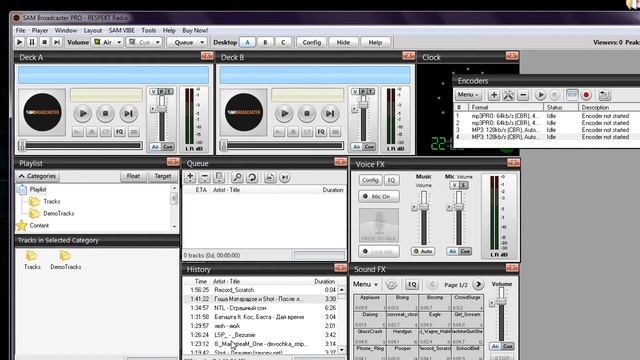Open the File menu
Viewport: 640px width, 360px height.
tap(20, 30)
